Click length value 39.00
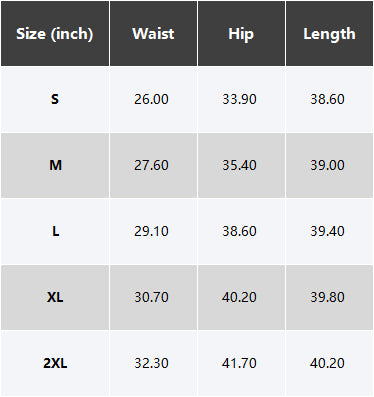The width and height of the screenshot is (374, 397). click(x=327, y=165)
